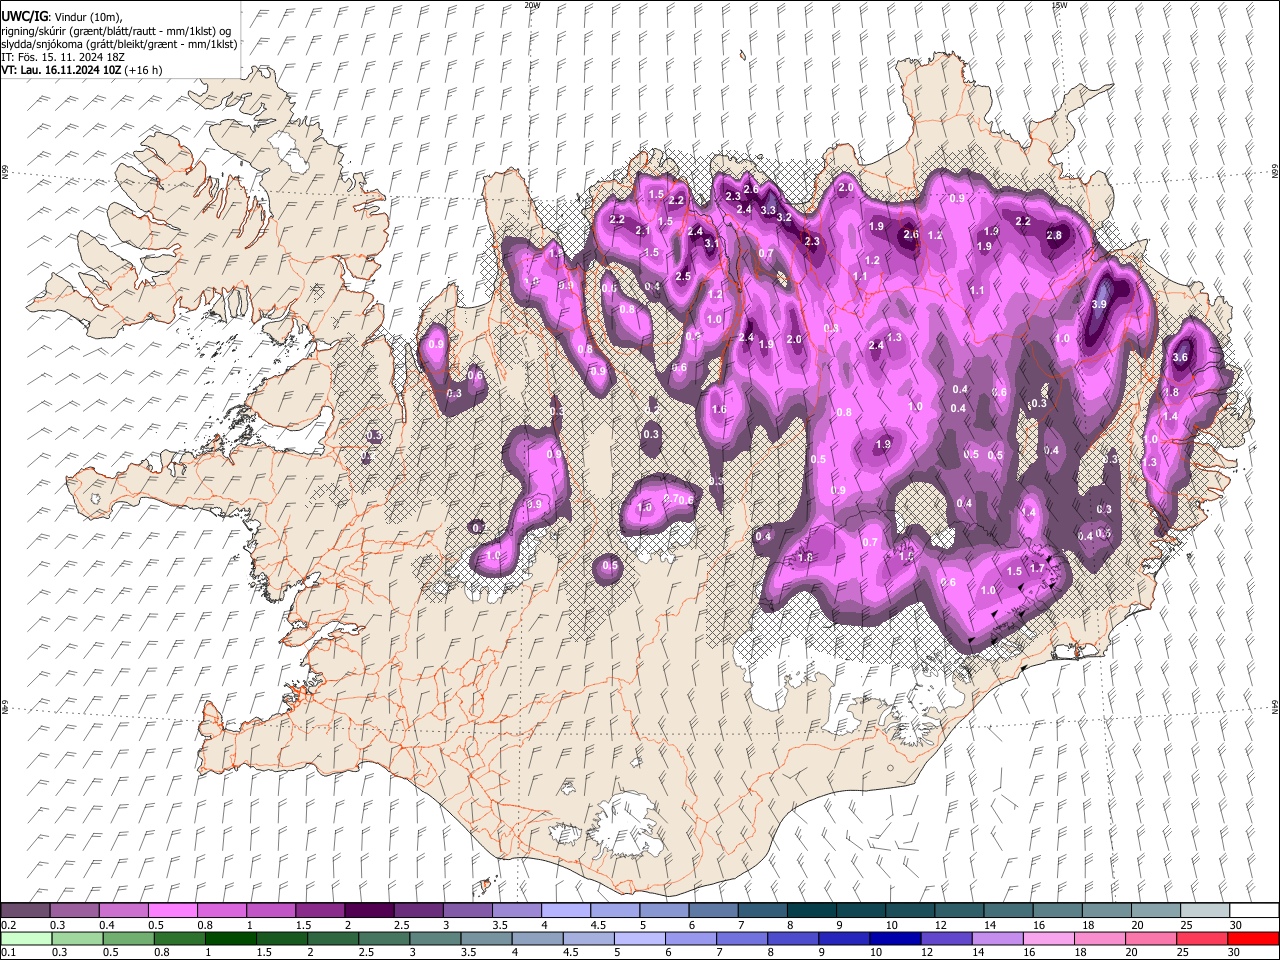Click the darkest green swatch above lower 1
The image size is (1280, 960).
tap(229, 938)
